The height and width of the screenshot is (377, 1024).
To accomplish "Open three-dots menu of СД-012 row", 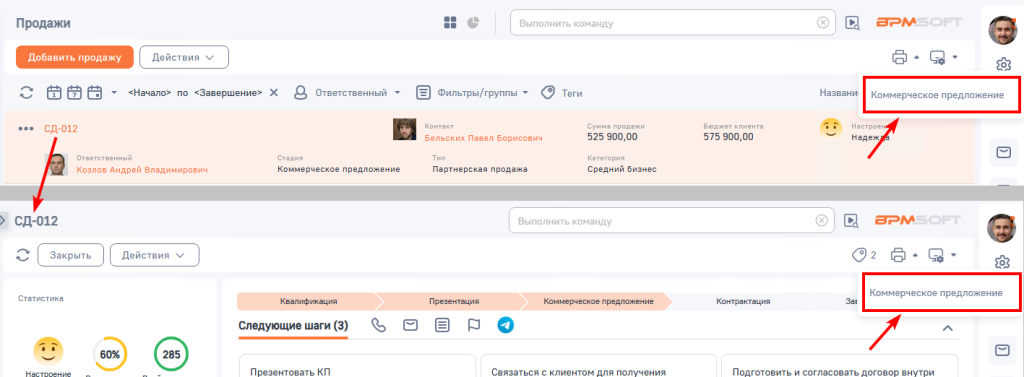I will point(26,129).
